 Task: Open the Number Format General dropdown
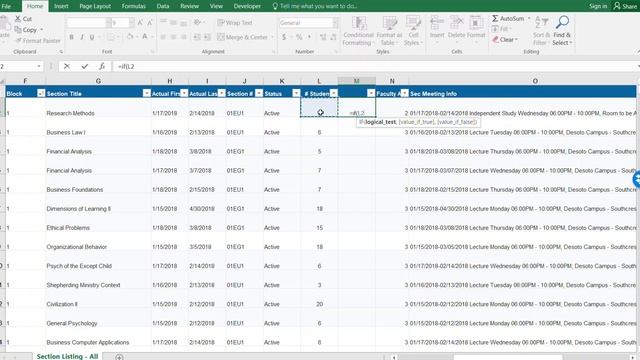click(335, 23)
